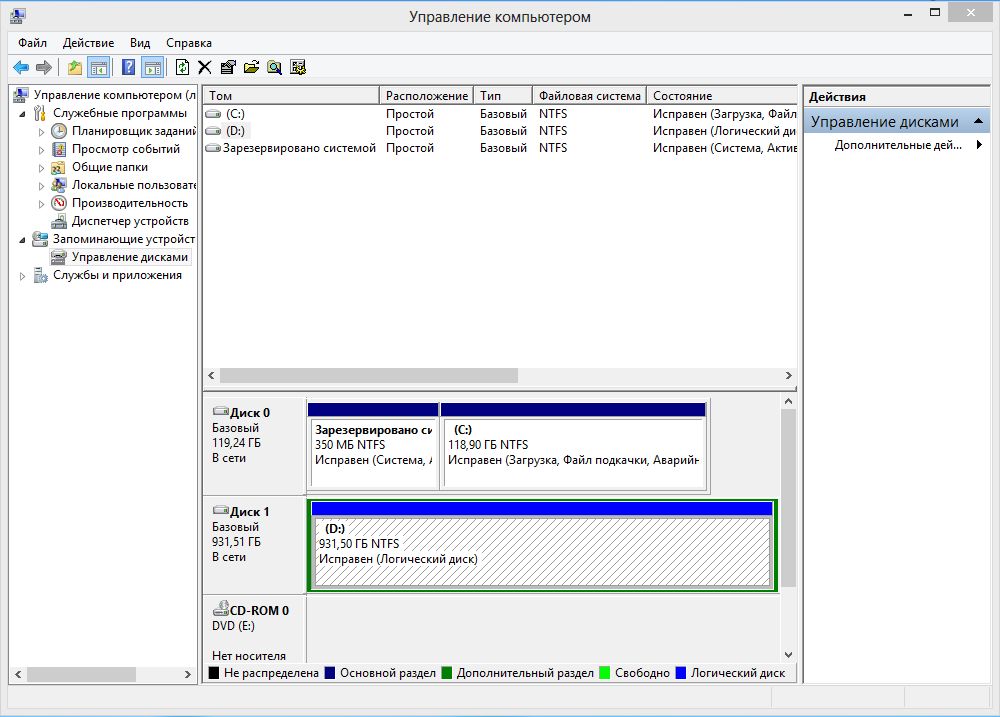Open the Help question mark toolbar icon
1000x717 pixels.
click(x=128, y=67)
